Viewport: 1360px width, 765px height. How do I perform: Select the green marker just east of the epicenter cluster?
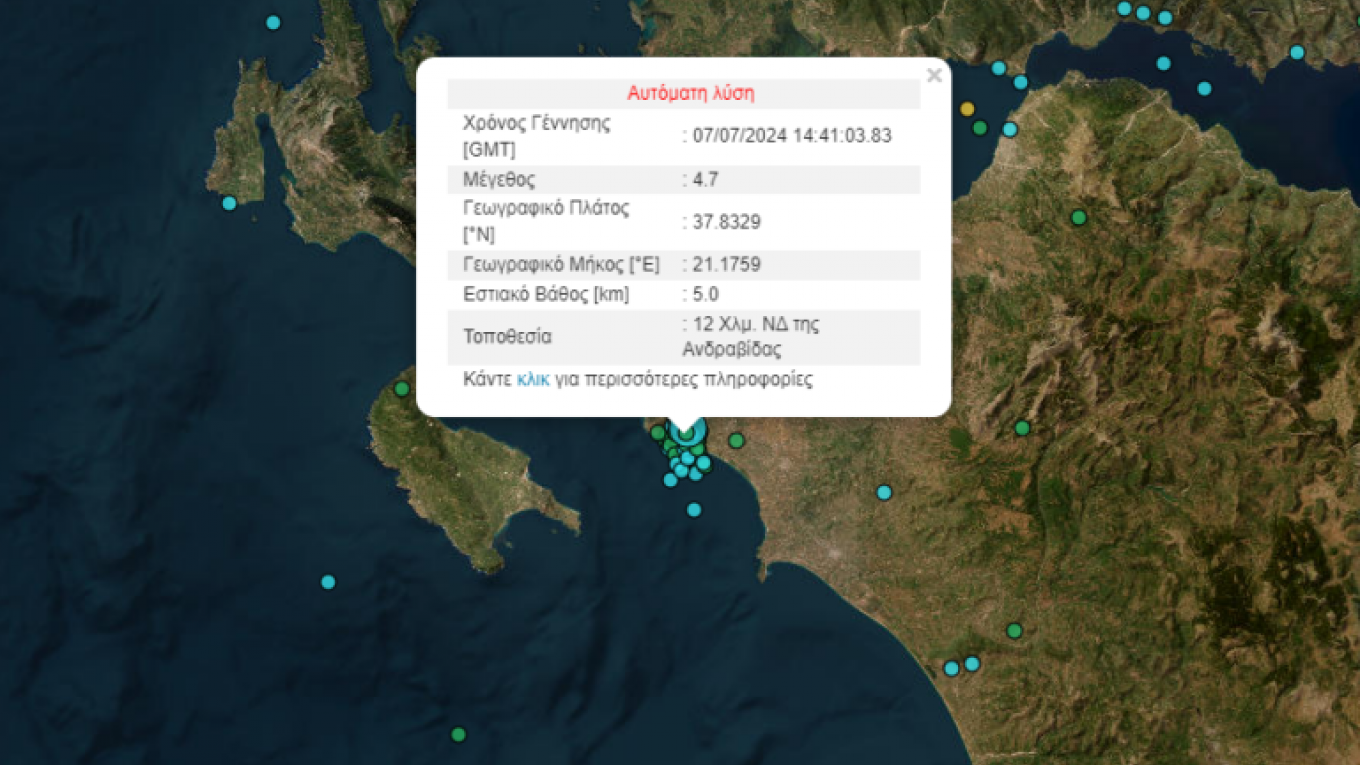tap(736, 440)
